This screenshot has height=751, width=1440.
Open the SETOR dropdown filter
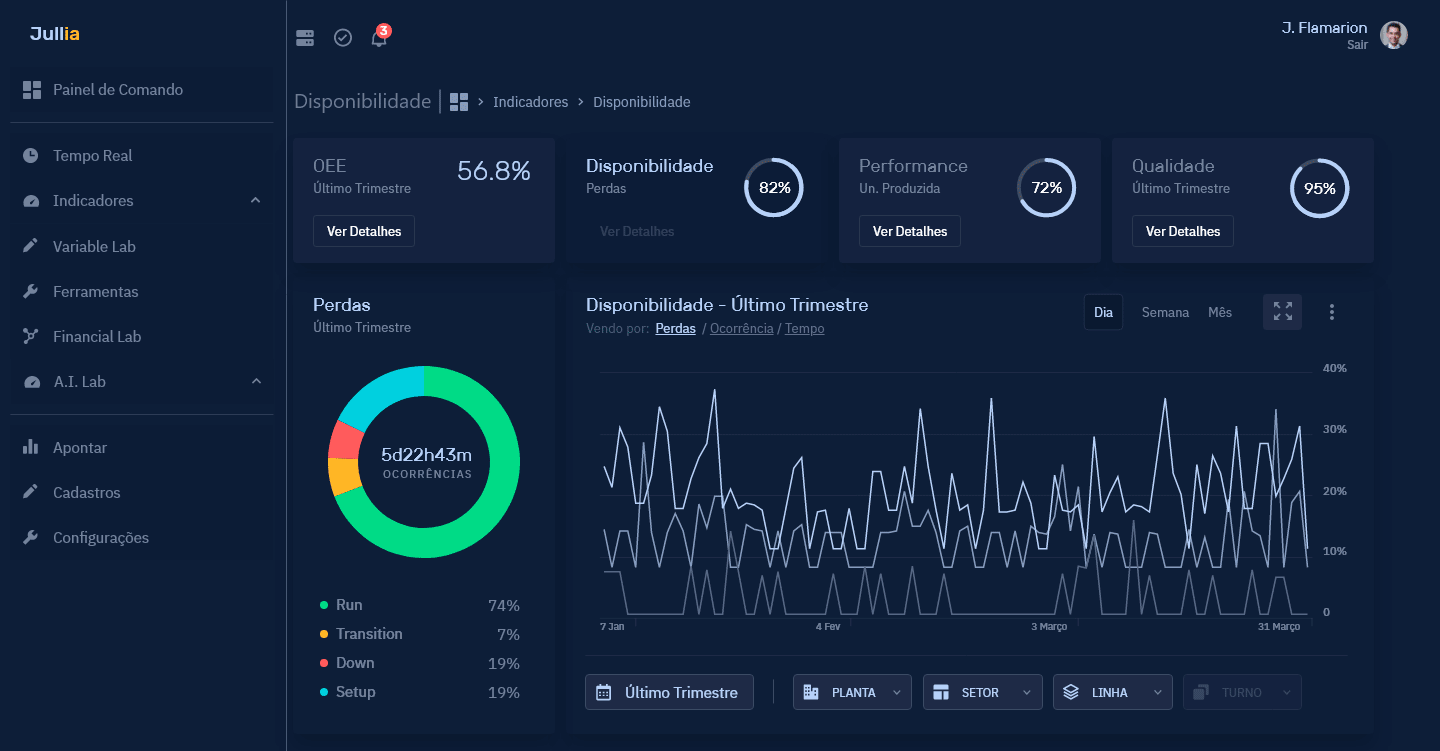point(982,692)
